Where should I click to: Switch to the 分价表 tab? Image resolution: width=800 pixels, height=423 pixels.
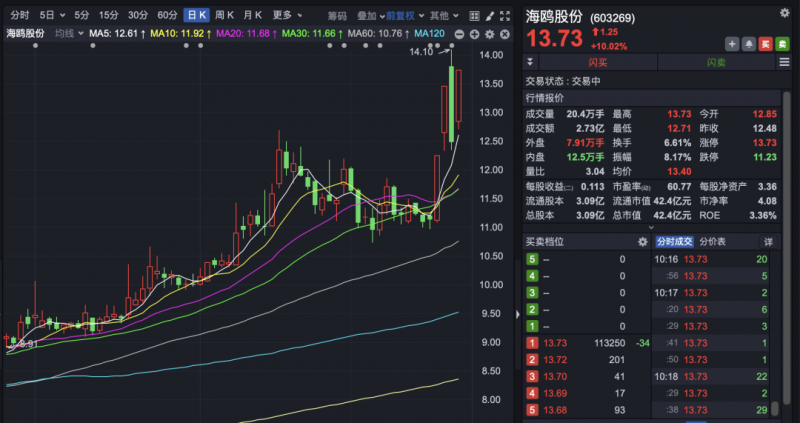tap(712, 242)
